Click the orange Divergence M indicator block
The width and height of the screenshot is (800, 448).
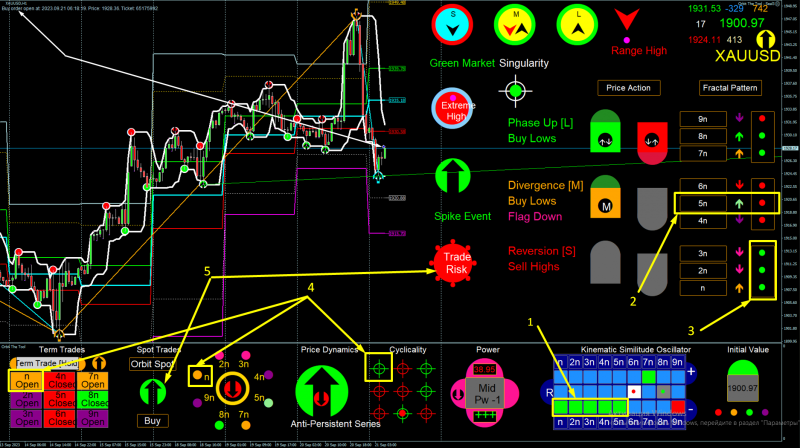605,196
